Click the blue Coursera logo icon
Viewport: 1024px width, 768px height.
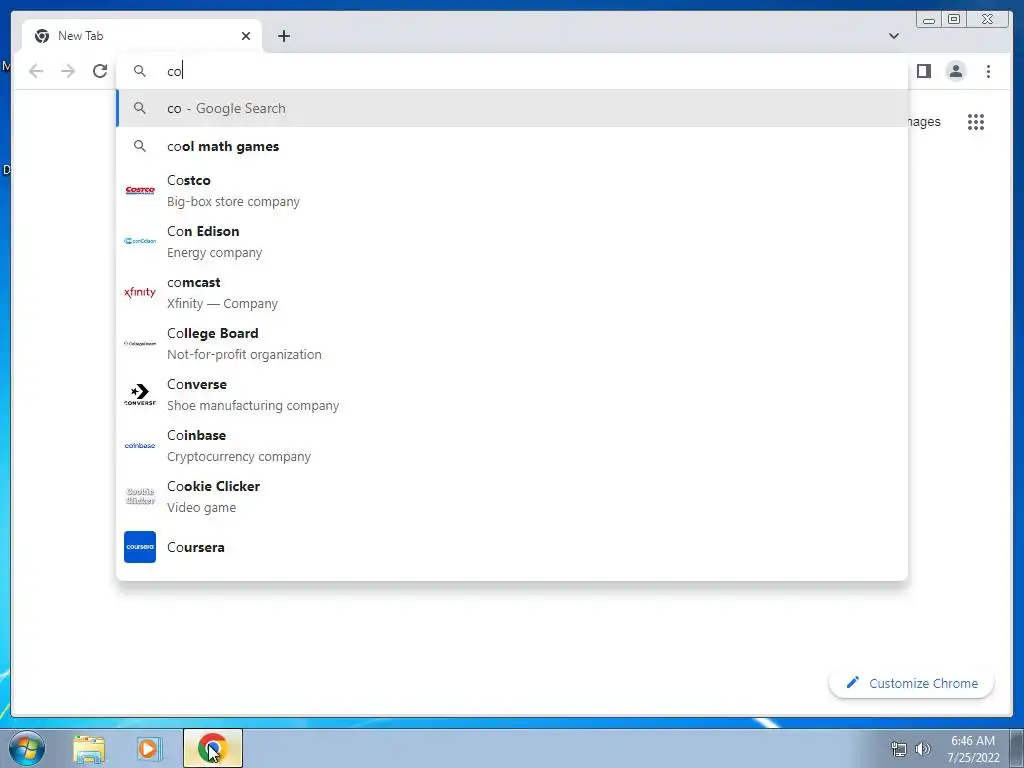140,547
